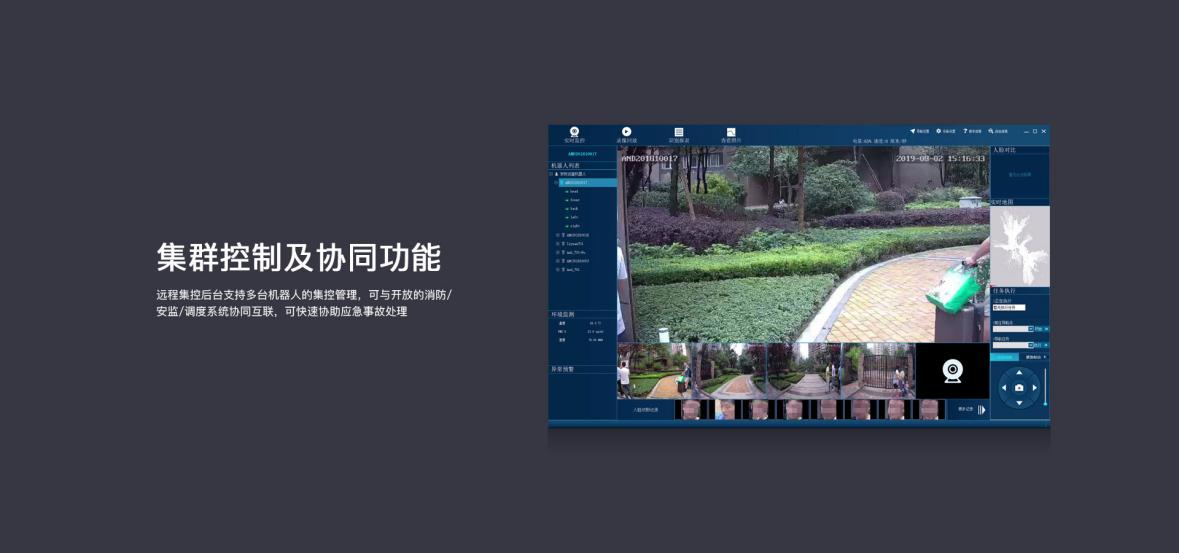1179x553 pixels.
Task: Click the magnifier search icon in title bar
Action: point(991,131)
